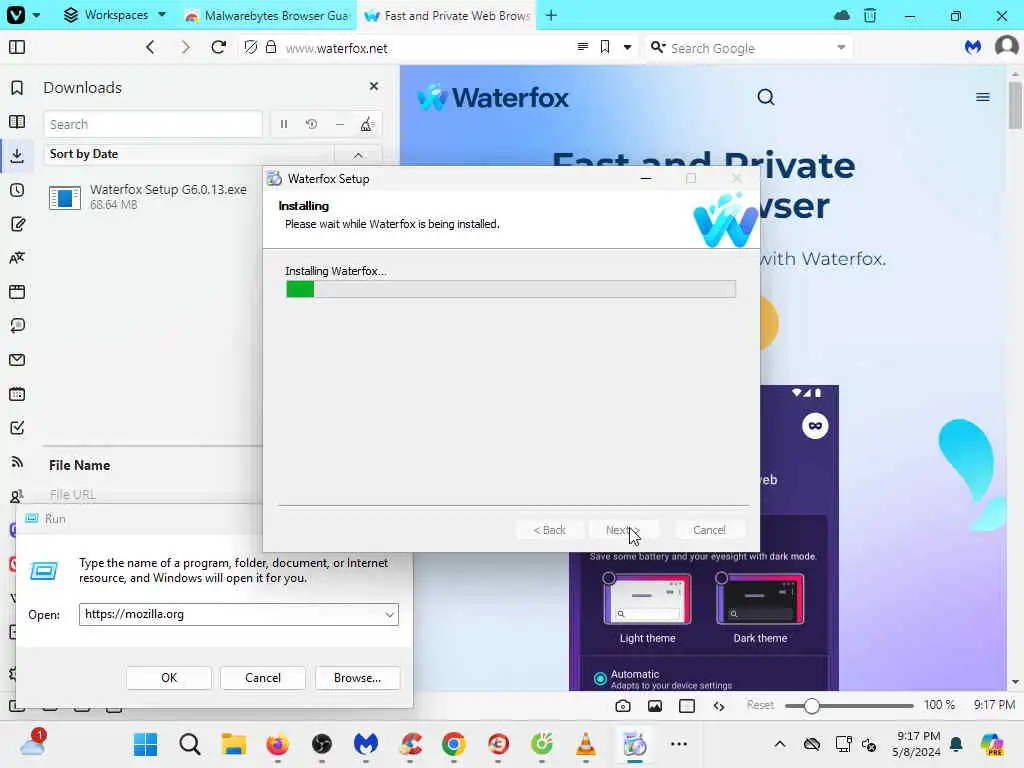Adjust the page zoom slider handle
Viewport: 1024px width, 768px height.
[x=812, y=706]
